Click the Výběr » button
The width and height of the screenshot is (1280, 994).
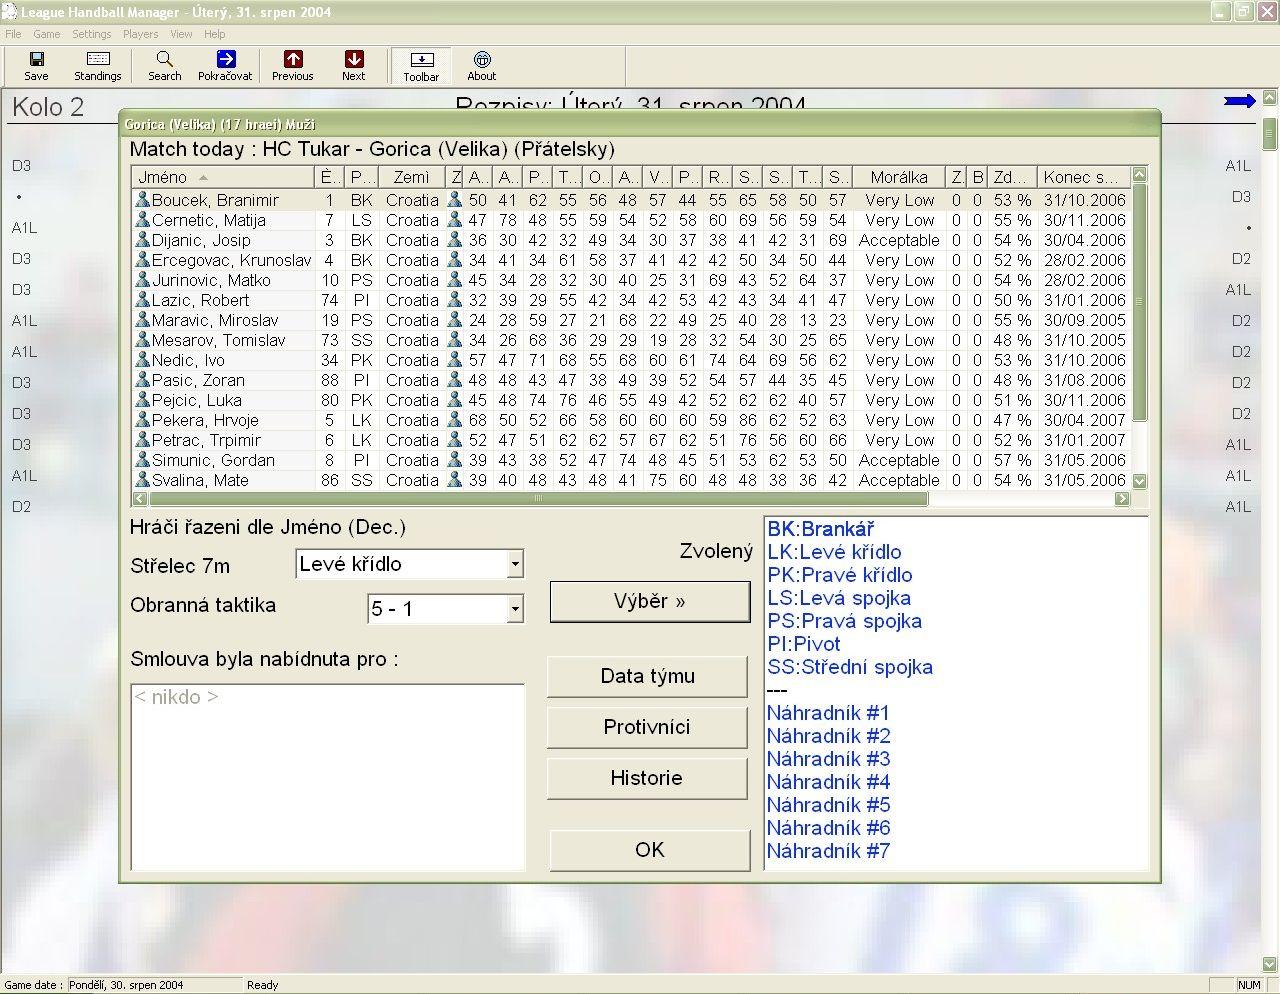[x=650, y=601]
